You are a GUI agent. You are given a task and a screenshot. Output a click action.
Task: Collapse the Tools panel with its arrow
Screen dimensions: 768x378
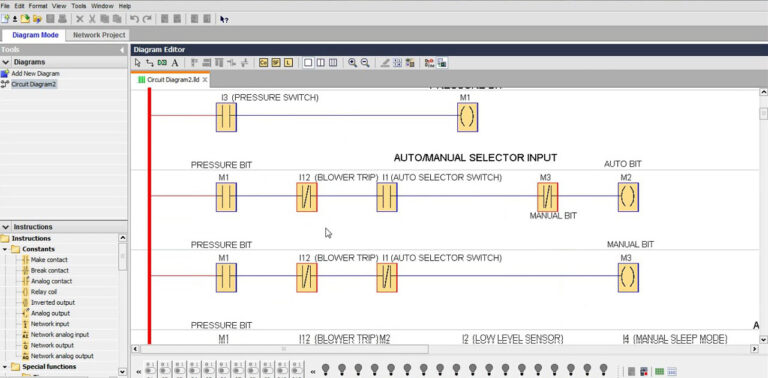click(x=122, y=50)
